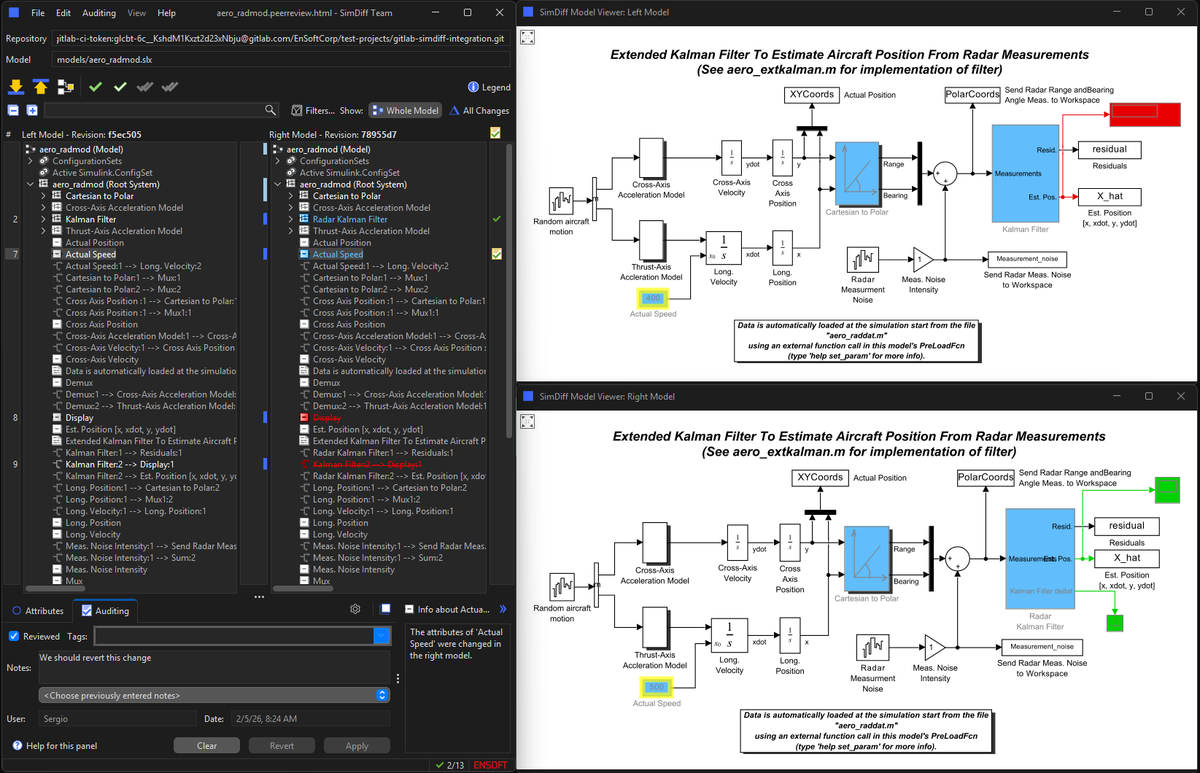Toggle review-all checkbox in column header

pos(496,134)
